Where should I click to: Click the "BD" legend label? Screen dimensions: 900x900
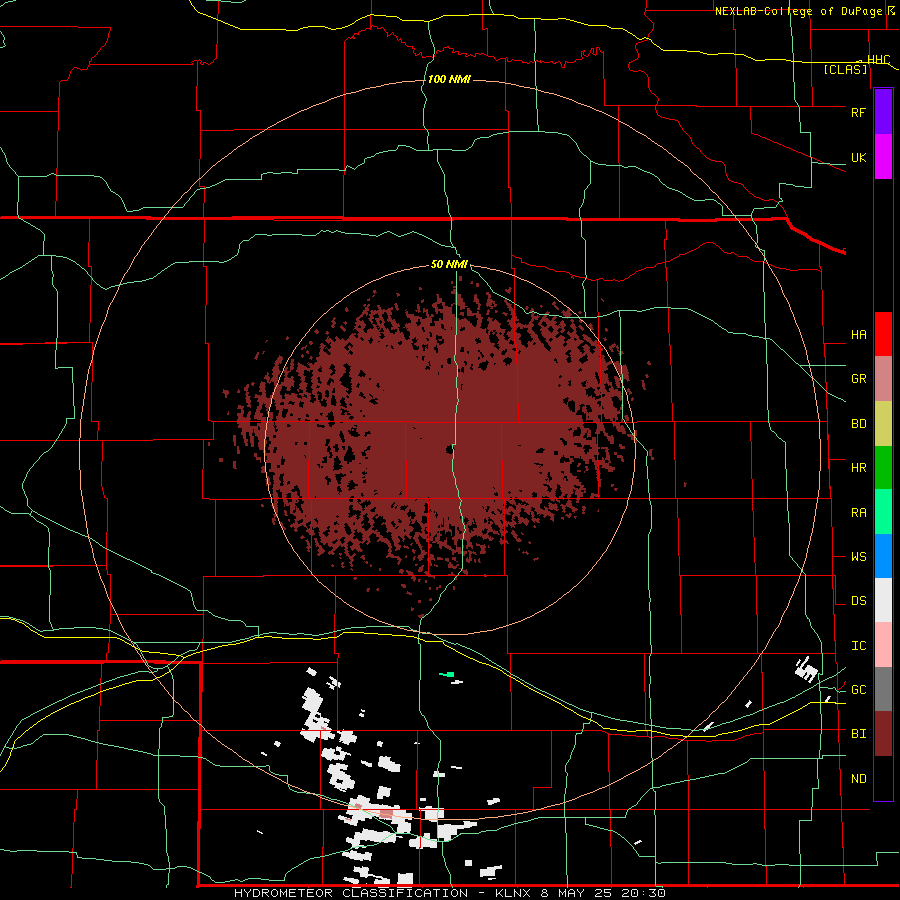tap(858, 424)
